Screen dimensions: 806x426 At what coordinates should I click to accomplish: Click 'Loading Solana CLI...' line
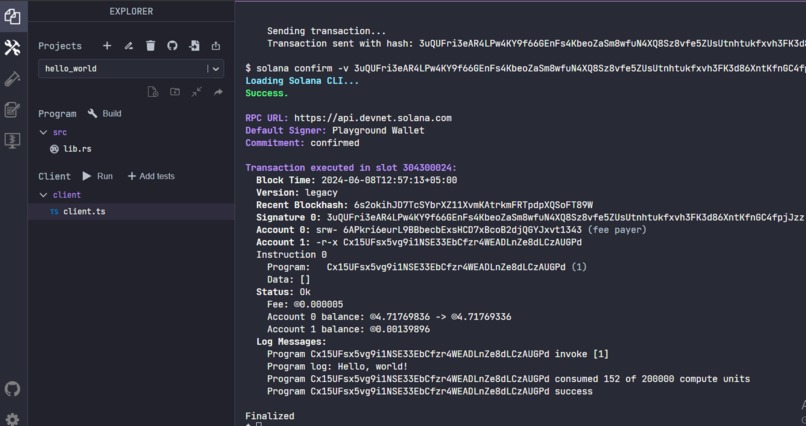click(302, 81)
